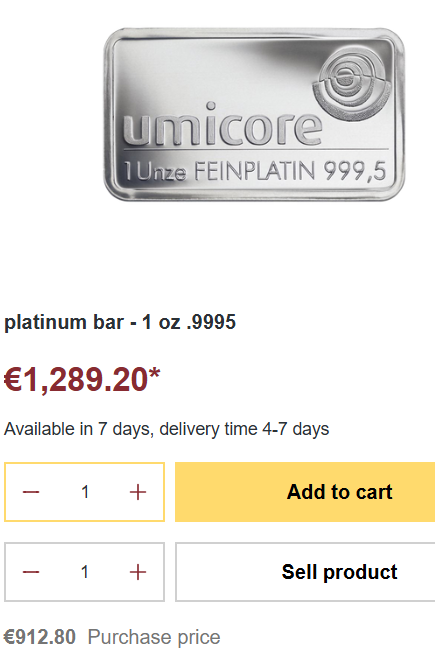Select the €912.80 buyback amount
The width and height of the screenshot is (435, 656).
(x=40, y=637)
